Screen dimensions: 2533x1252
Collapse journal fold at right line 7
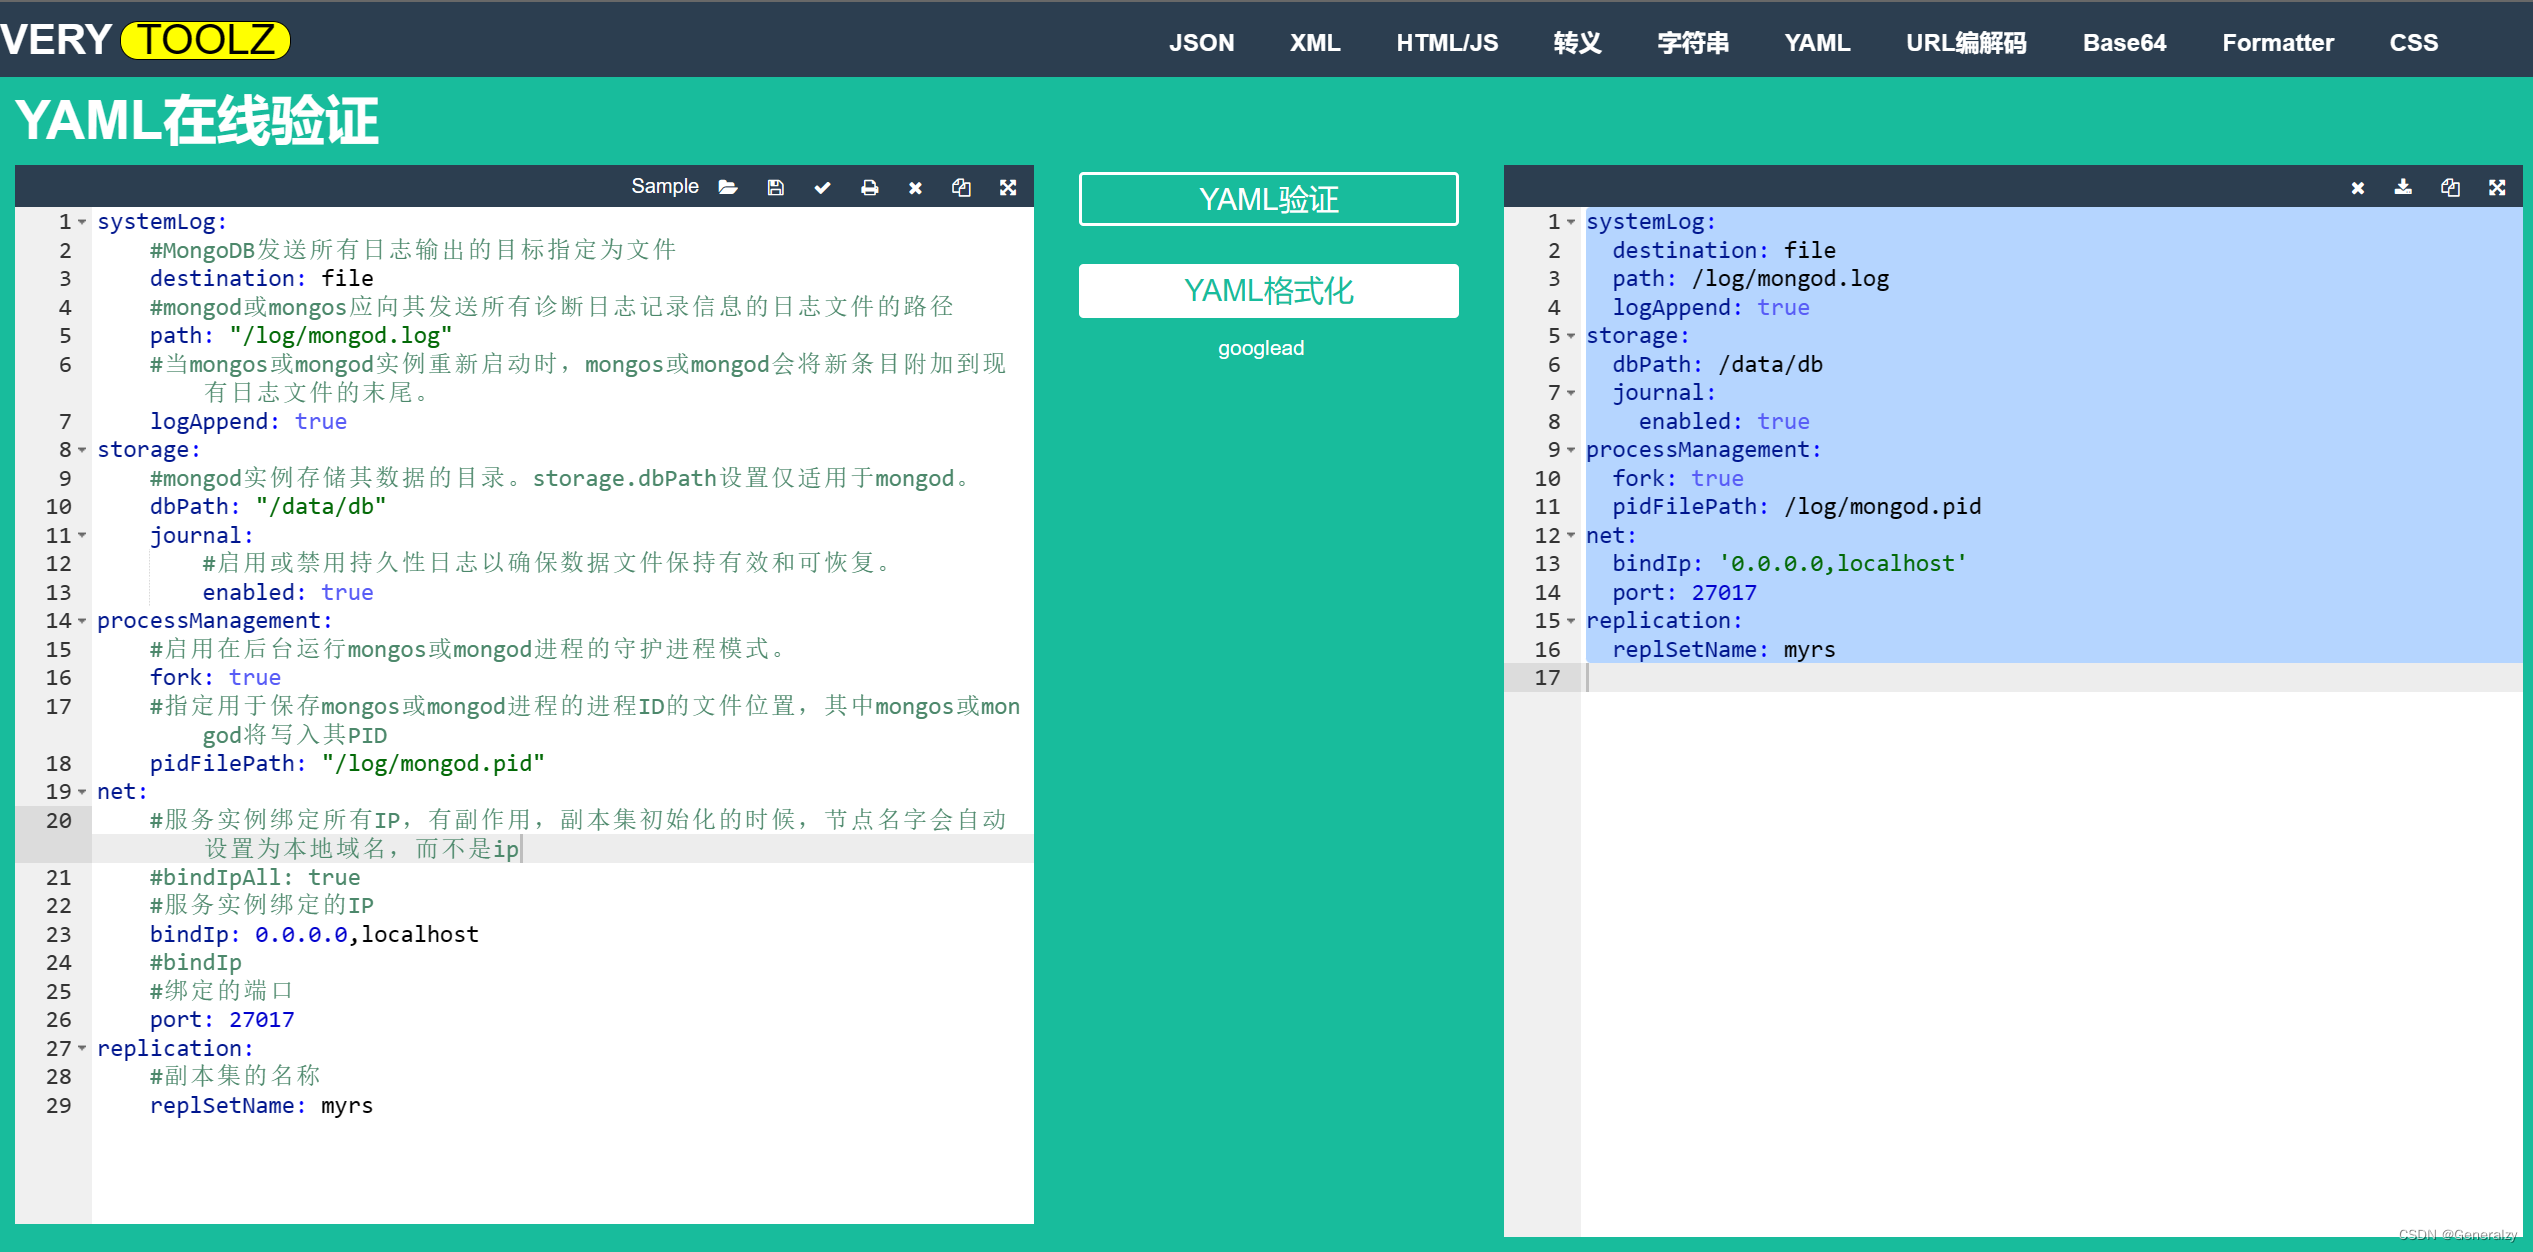[1571, 393]
